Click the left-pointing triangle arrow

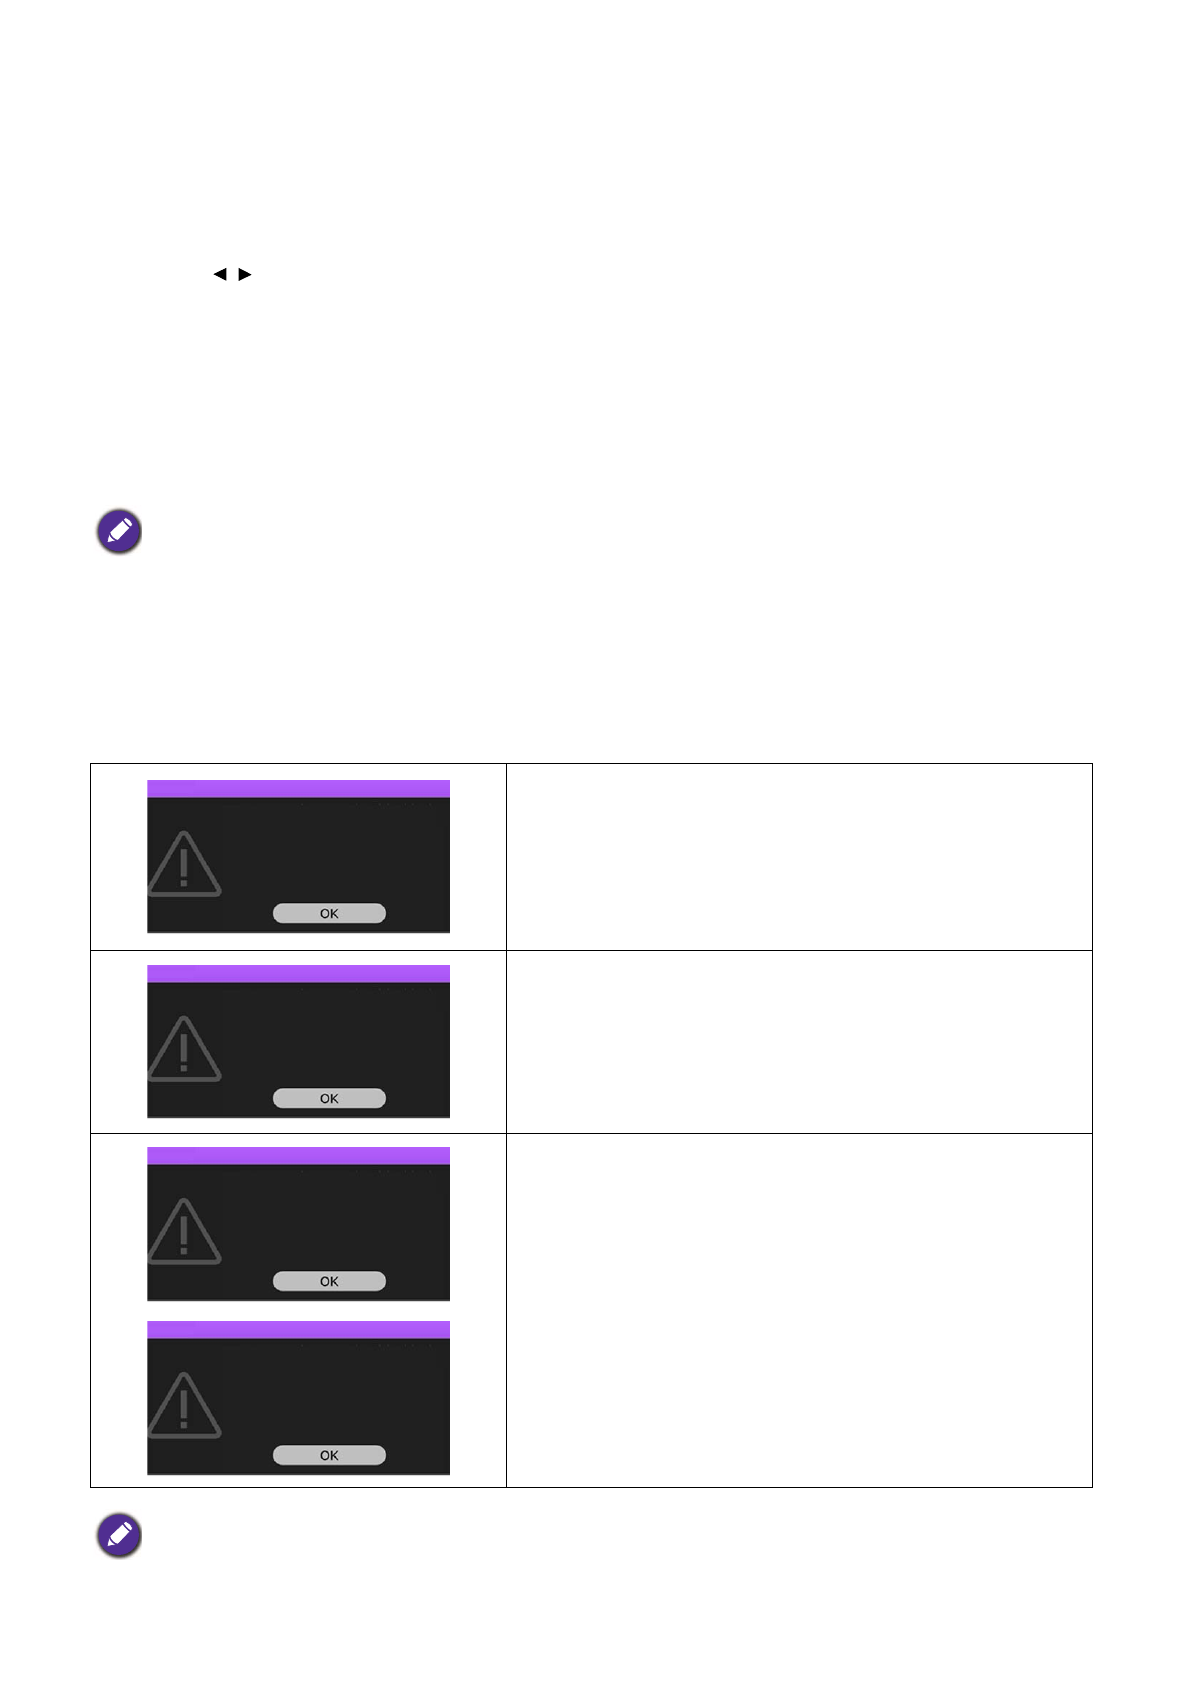[x=220, y=274]
